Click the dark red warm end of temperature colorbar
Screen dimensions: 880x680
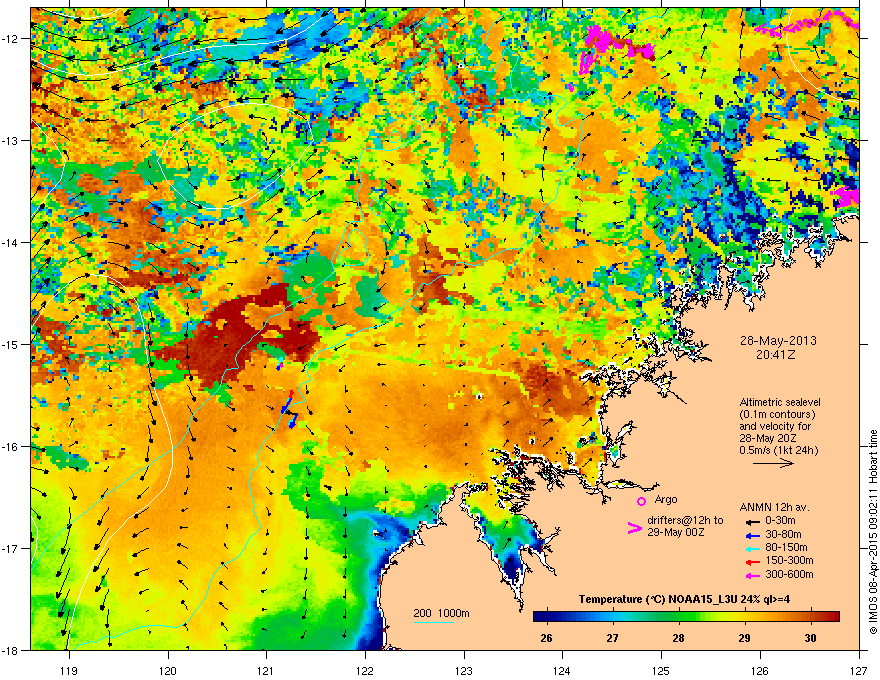(832, 617)
